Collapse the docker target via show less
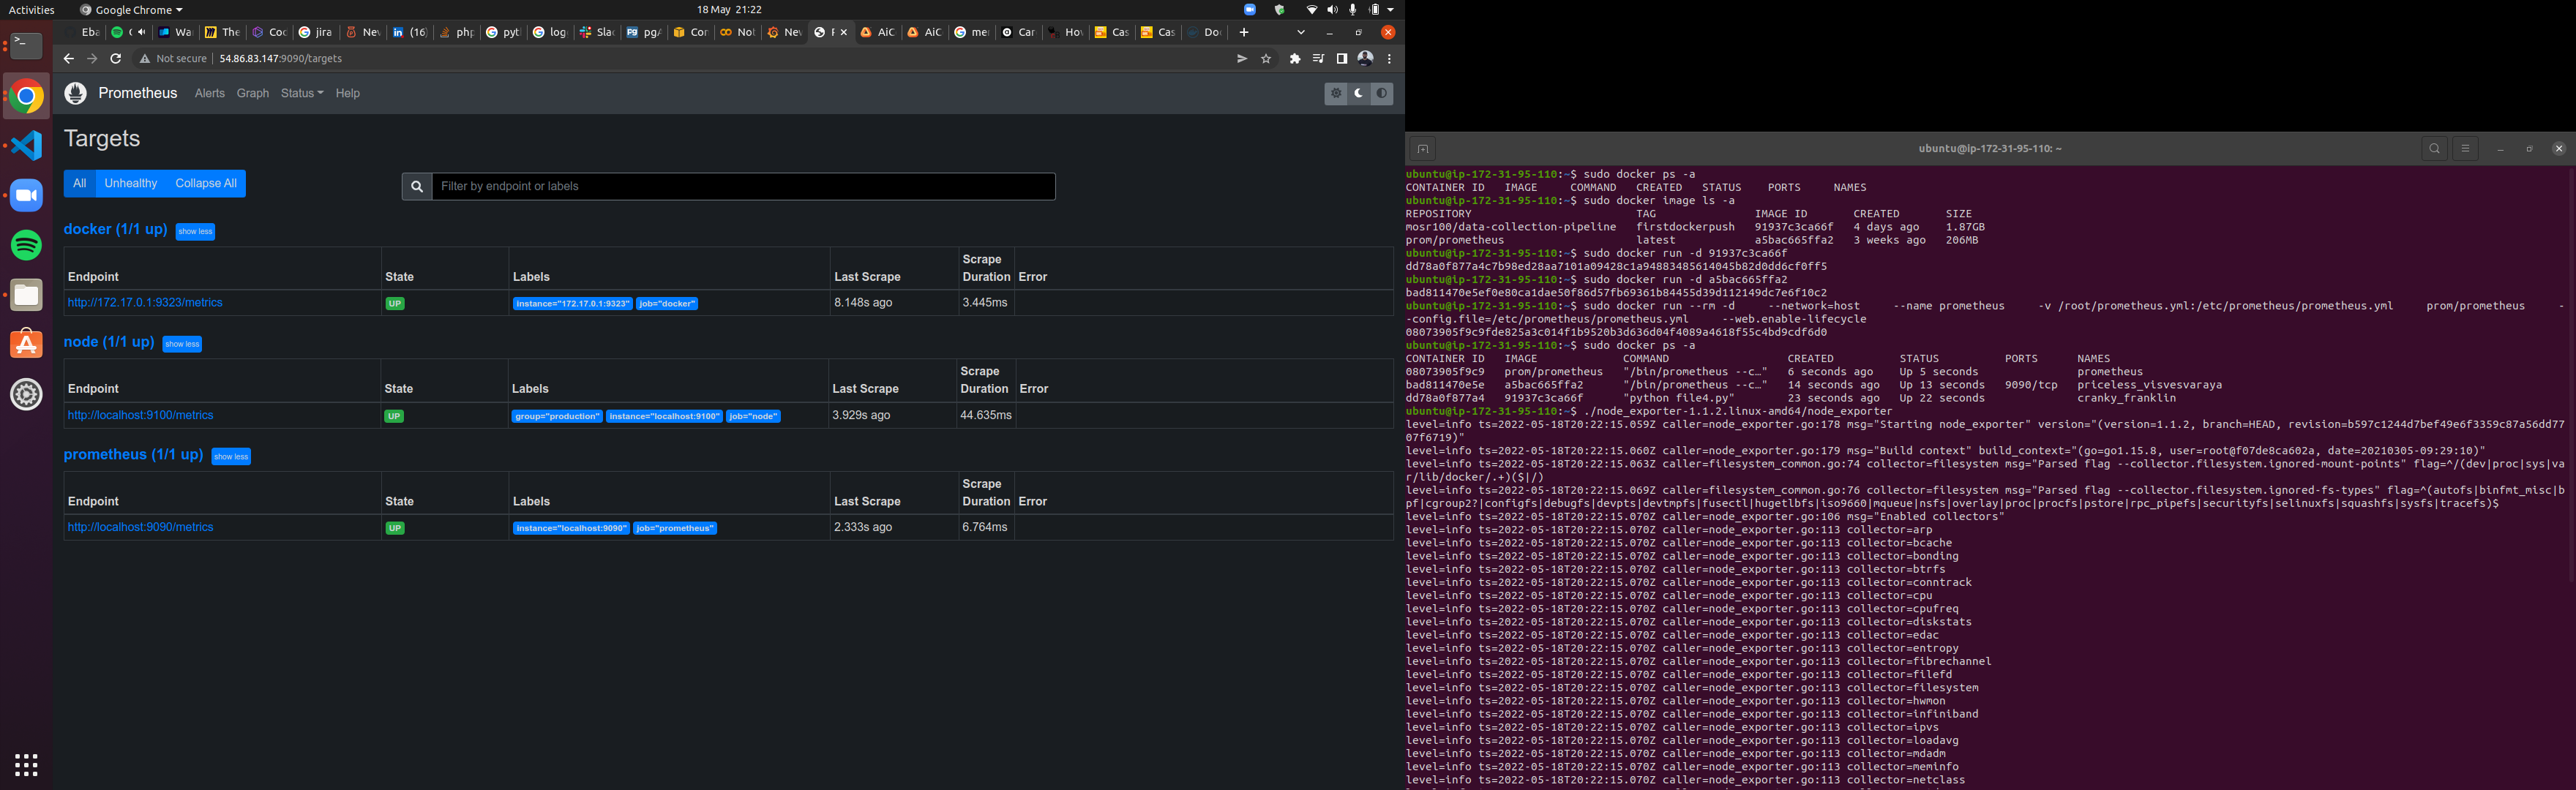The height and width of the screenshot is (790, 2576). (x=194, y=231)
